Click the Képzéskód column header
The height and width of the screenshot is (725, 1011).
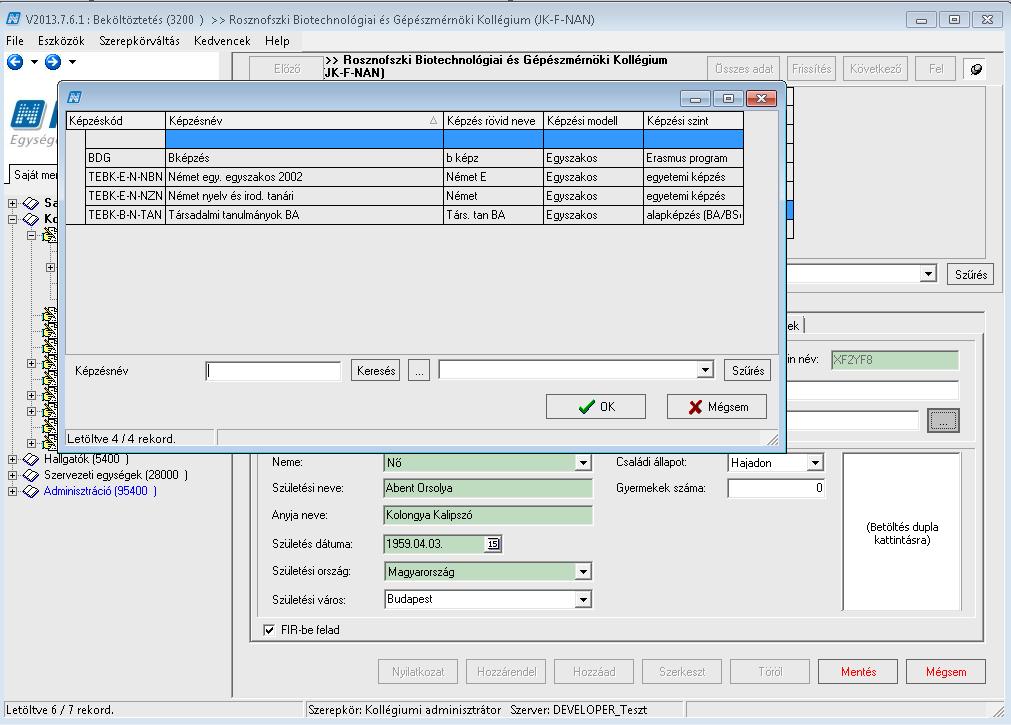(116, 121)
